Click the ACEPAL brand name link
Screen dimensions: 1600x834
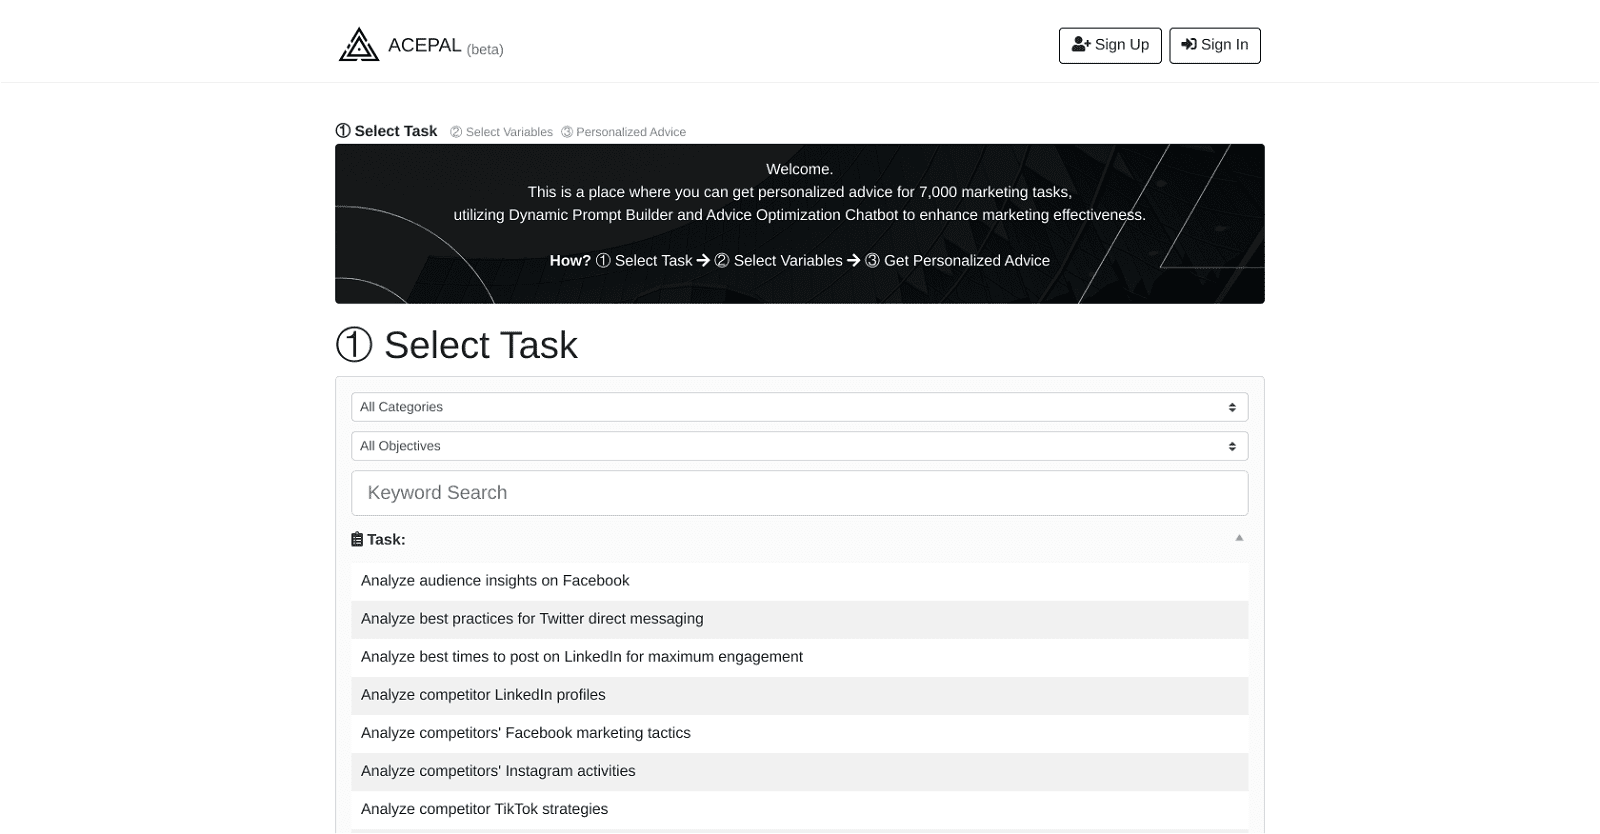pos(424,45)
